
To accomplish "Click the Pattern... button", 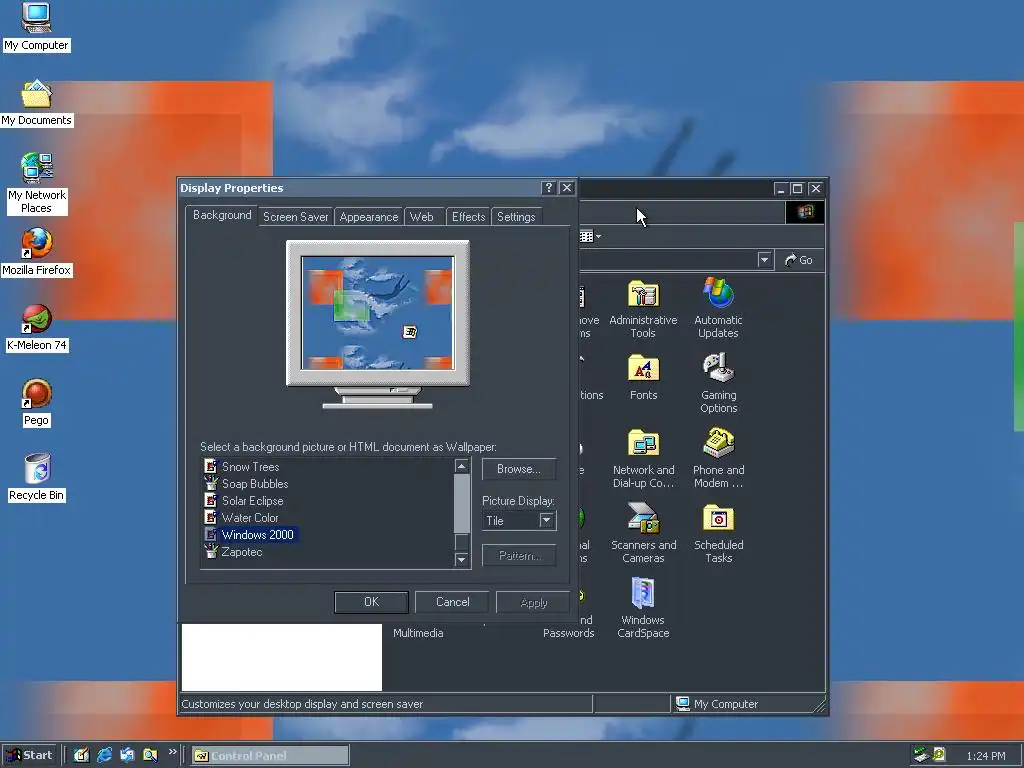I will point(519,556).
